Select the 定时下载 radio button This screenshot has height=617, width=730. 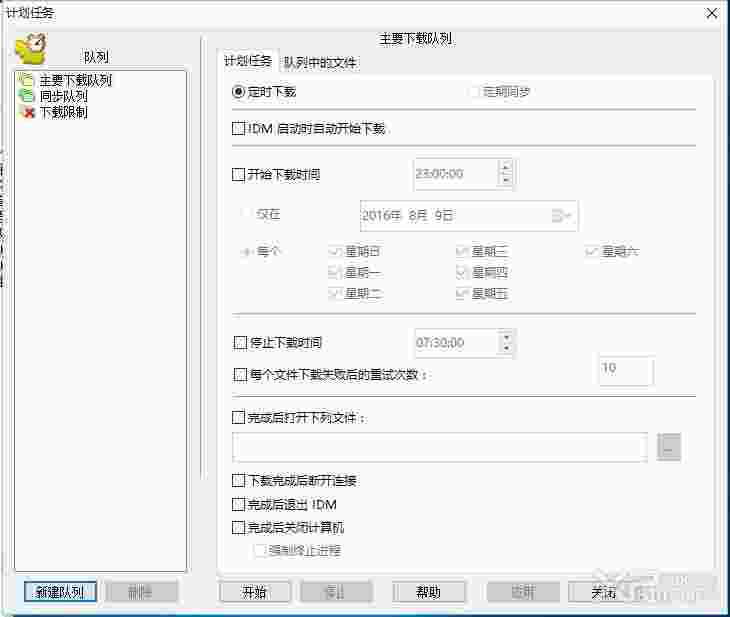coord(238,92)
